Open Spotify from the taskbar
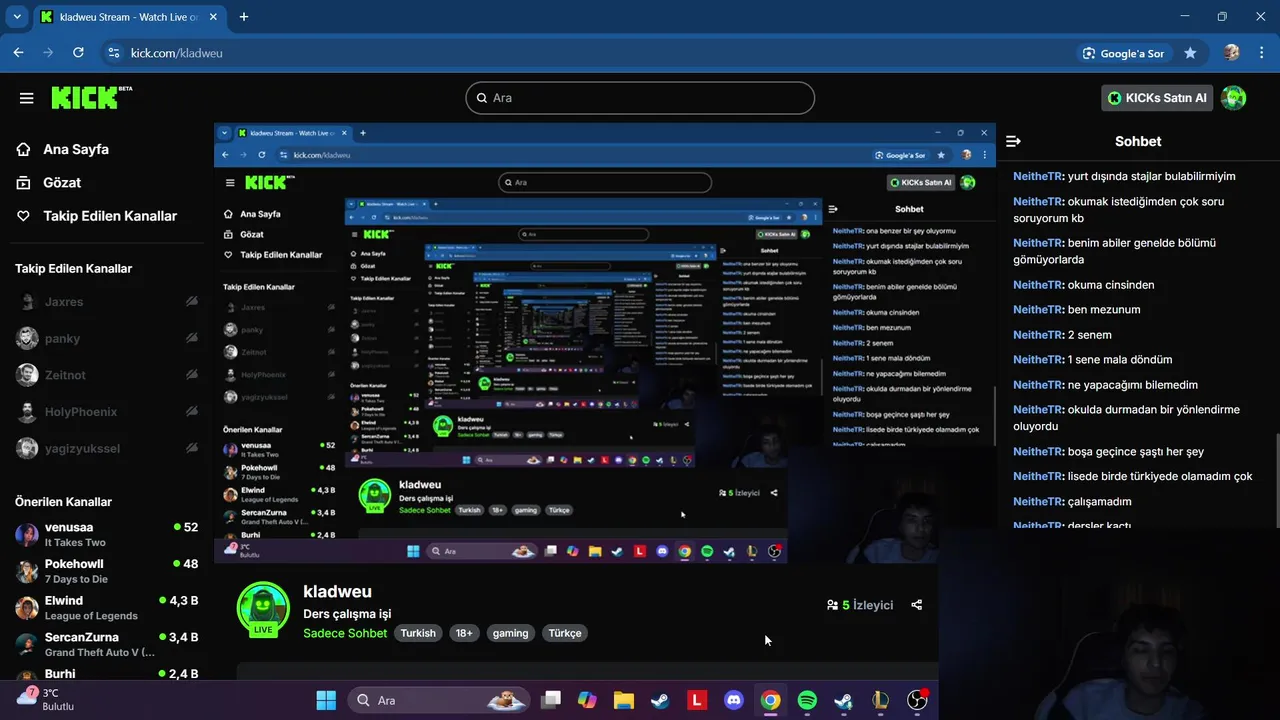Image resolution: width=1280 pixels, height=720 pixels. coord(807,700)
